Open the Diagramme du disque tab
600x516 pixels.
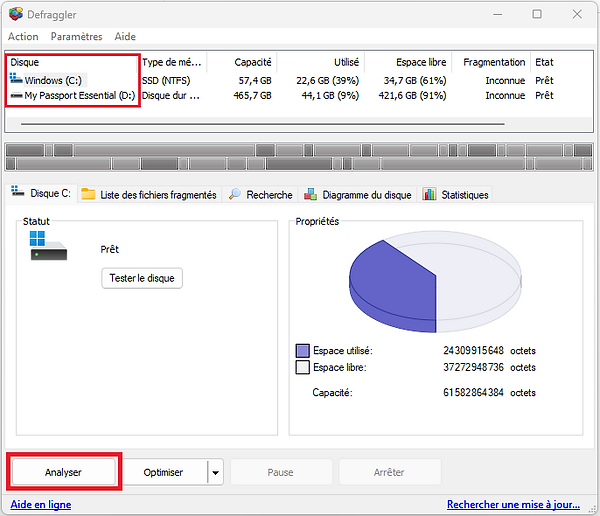357,195
